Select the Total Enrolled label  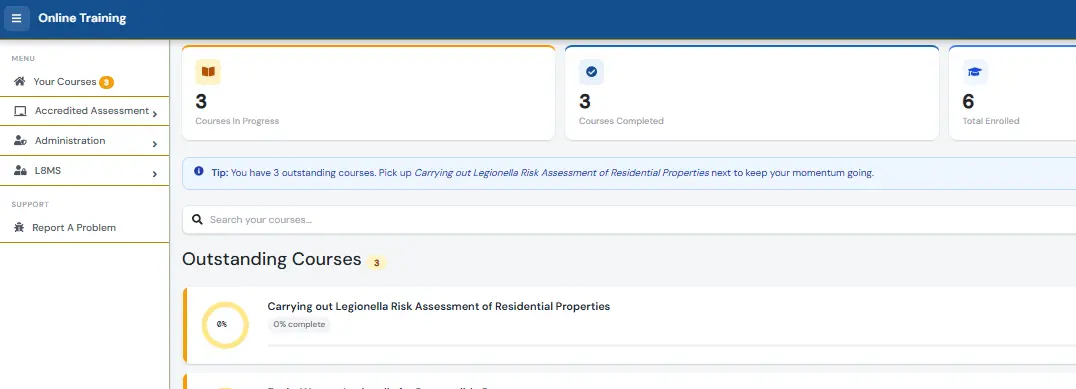991,121
